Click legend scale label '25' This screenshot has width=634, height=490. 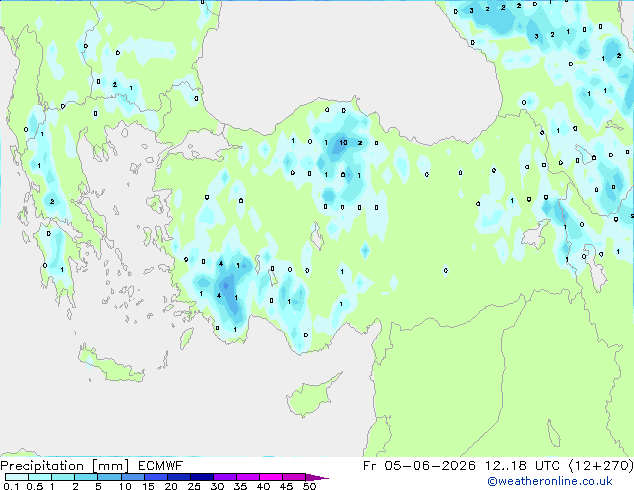[194, 486]
